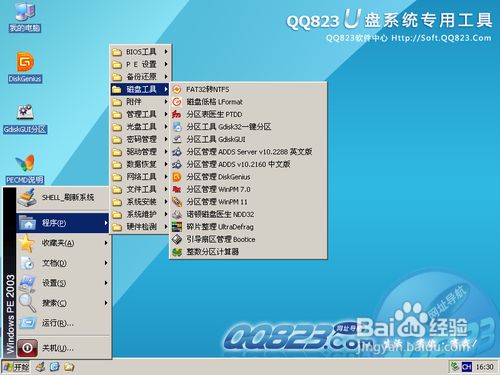Screen dimensions: 500x375
Task: Launch DiskGenius from the desktop
Action: click(x=25, y=67)
